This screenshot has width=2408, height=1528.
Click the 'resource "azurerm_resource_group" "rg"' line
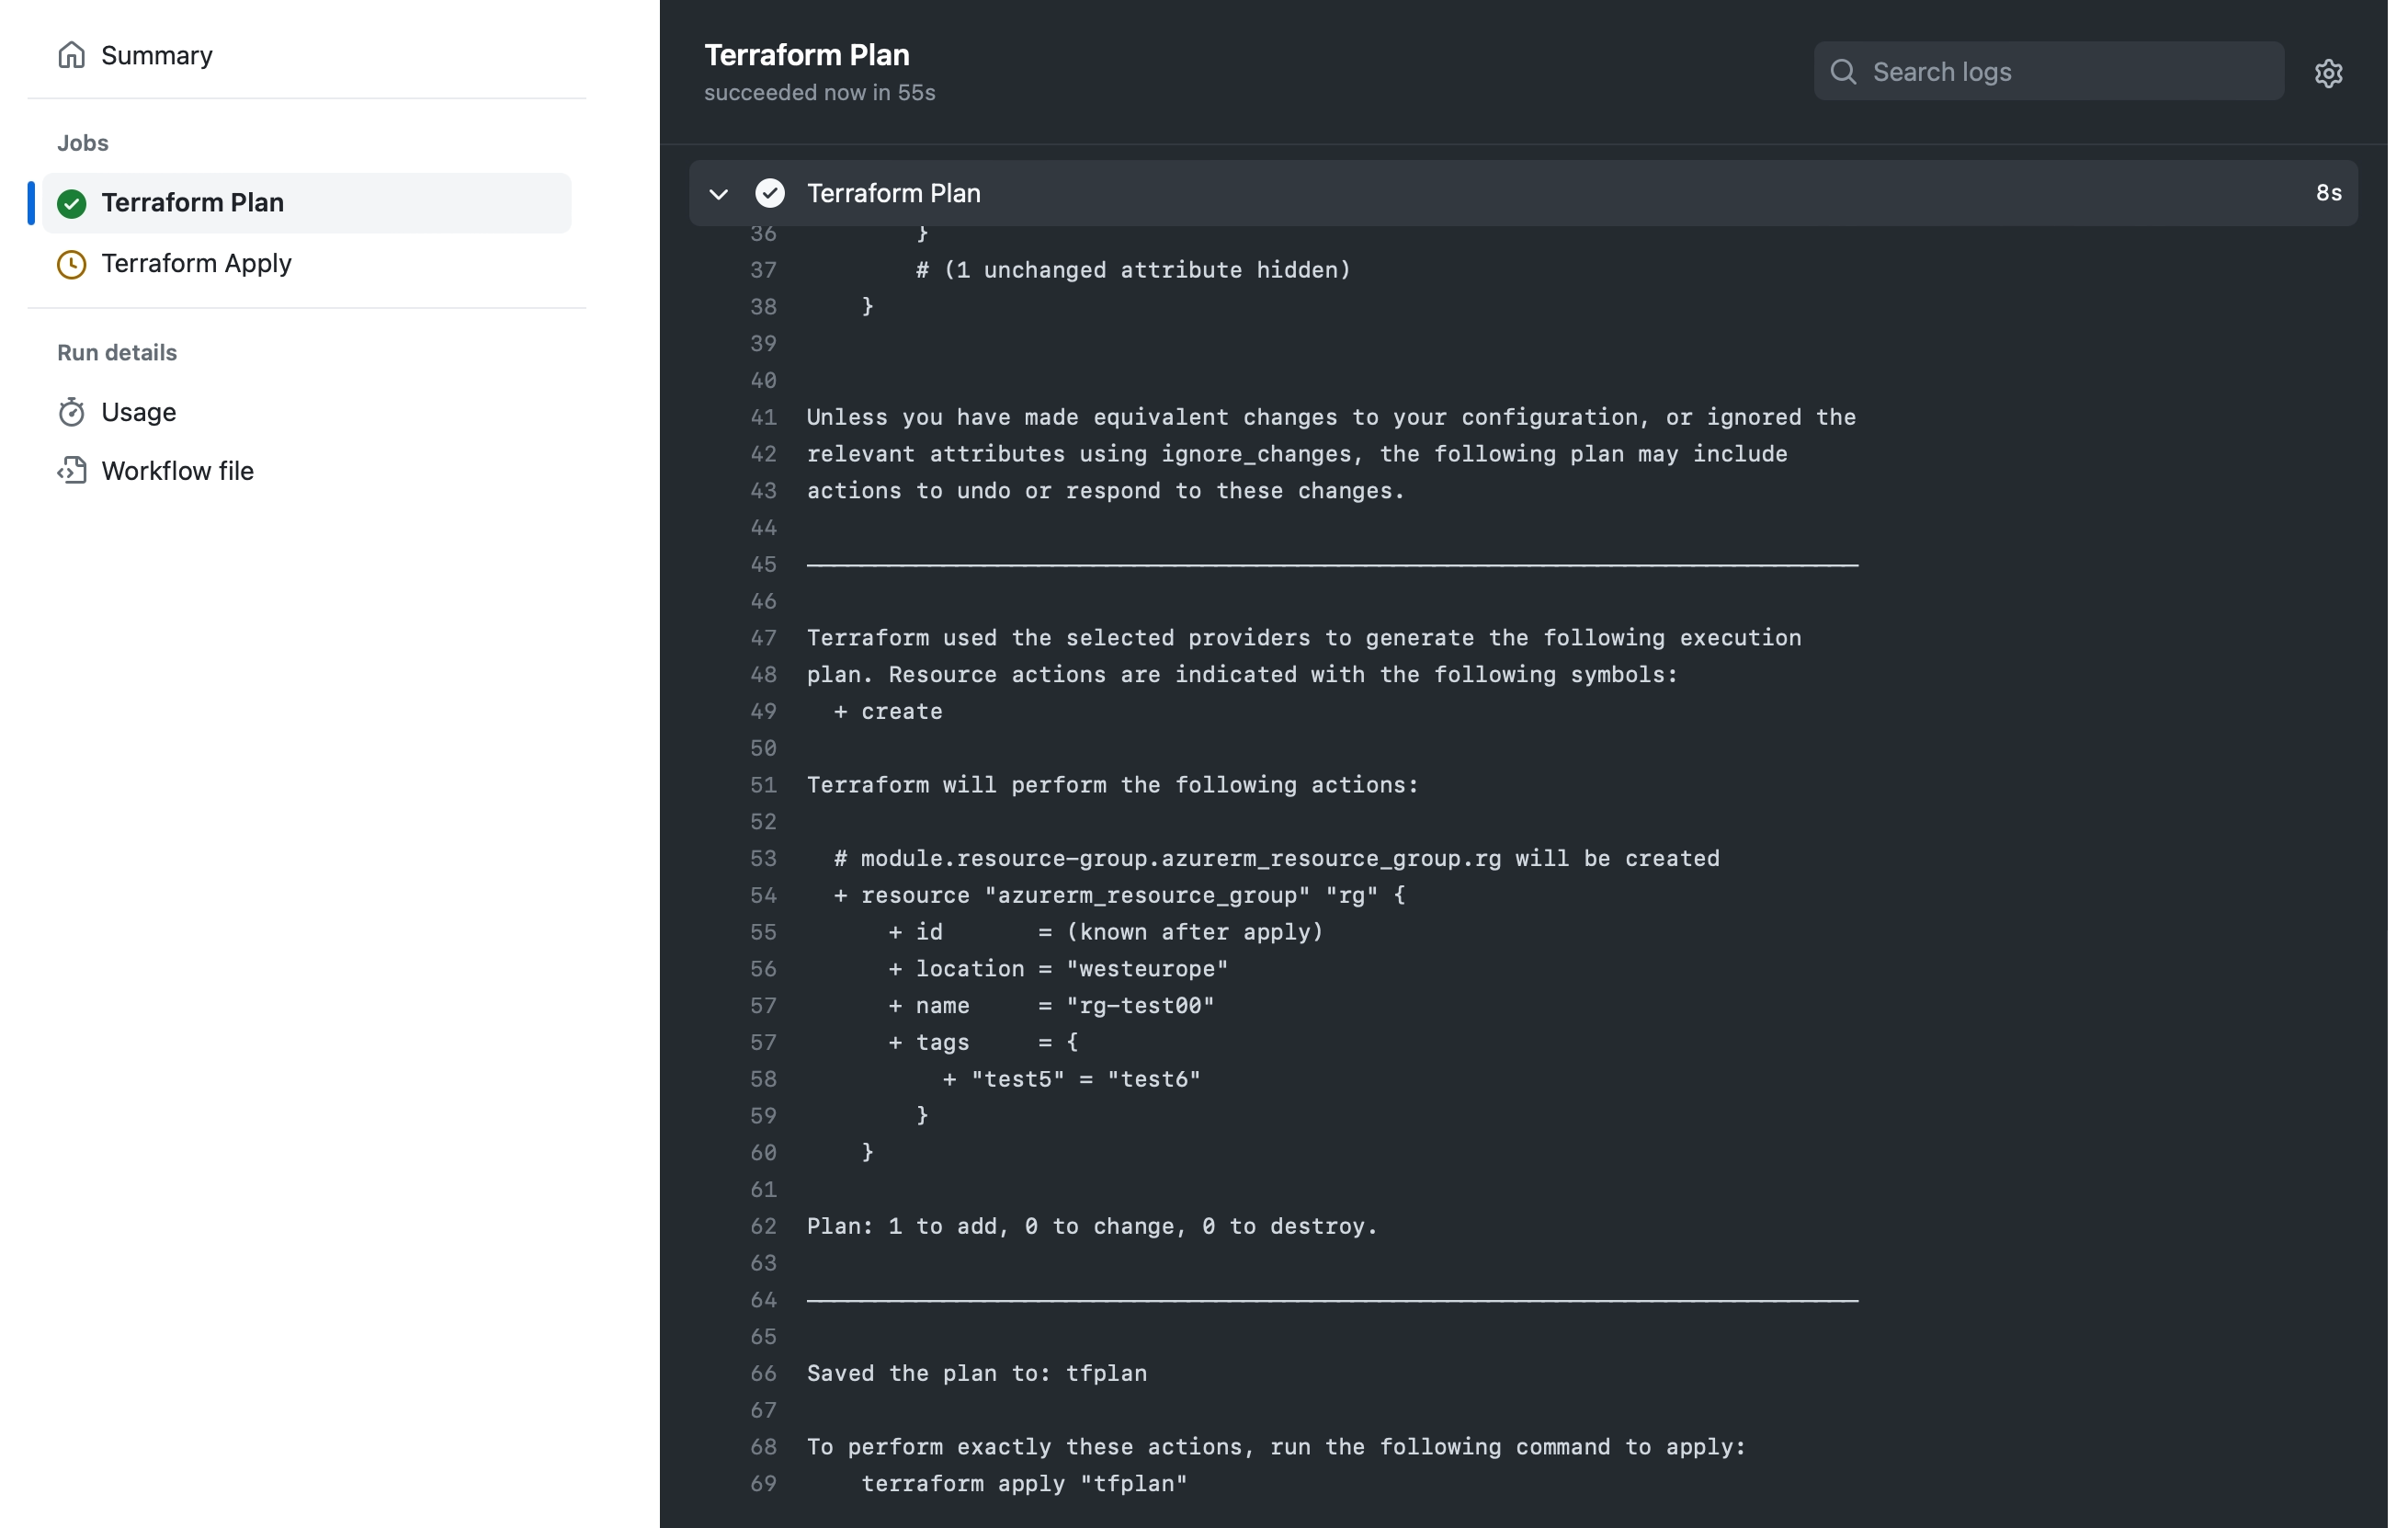click(x=1119, y=896)
